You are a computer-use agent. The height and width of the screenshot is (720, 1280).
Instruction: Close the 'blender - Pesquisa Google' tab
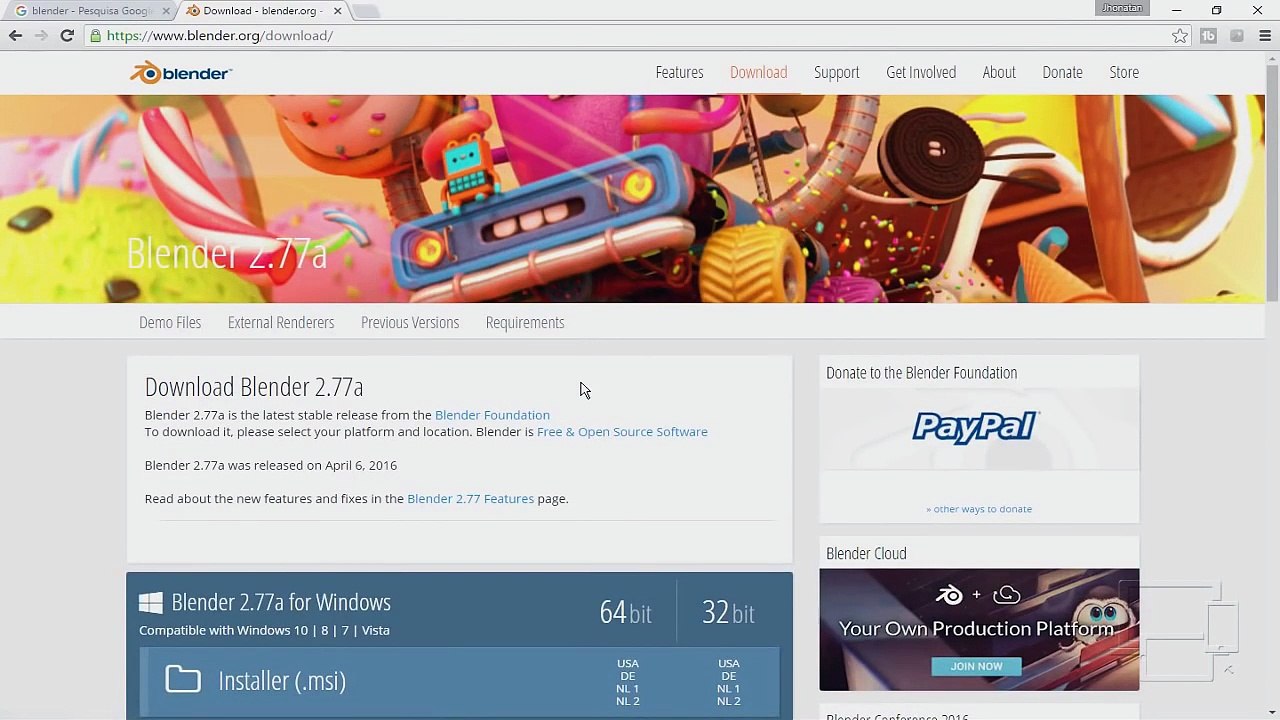click(x=166, y=11)
